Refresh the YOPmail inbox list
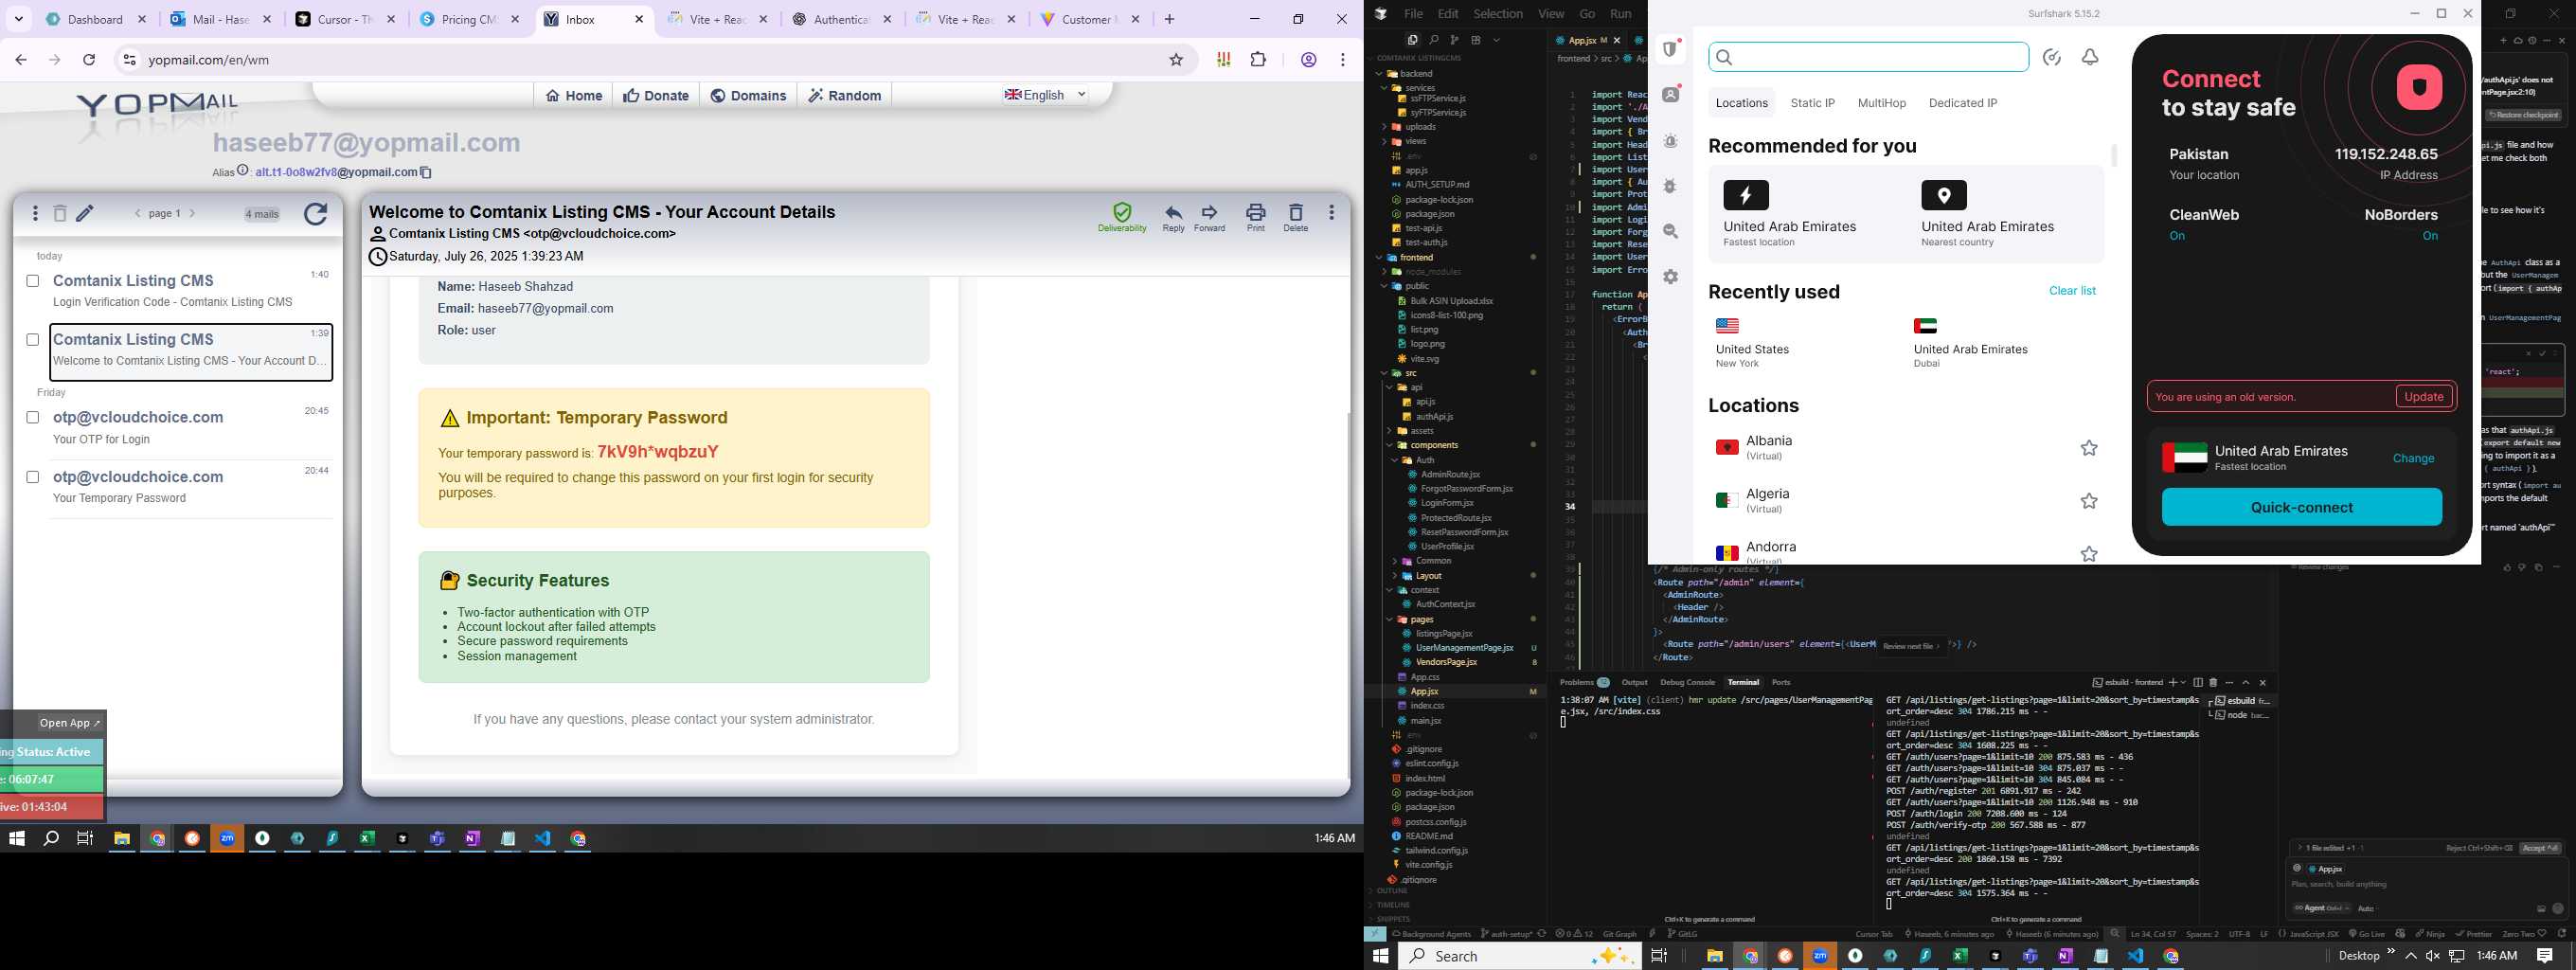 coord(315,214)
